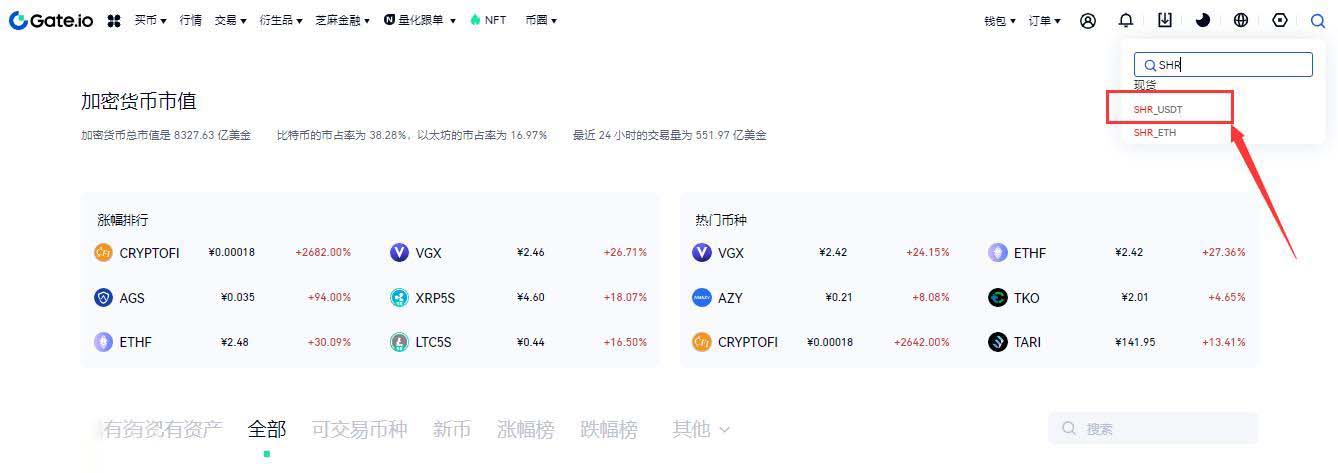Screen dimensions: 1338x473
Task: Click the ¥4.60 XRP5S price
Action: click(x=531, y=297)
